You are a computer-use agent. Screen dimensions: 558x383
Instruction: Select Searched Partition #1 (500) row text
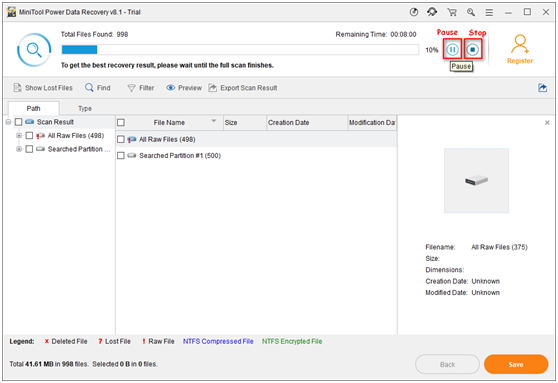tap(180, 156)
